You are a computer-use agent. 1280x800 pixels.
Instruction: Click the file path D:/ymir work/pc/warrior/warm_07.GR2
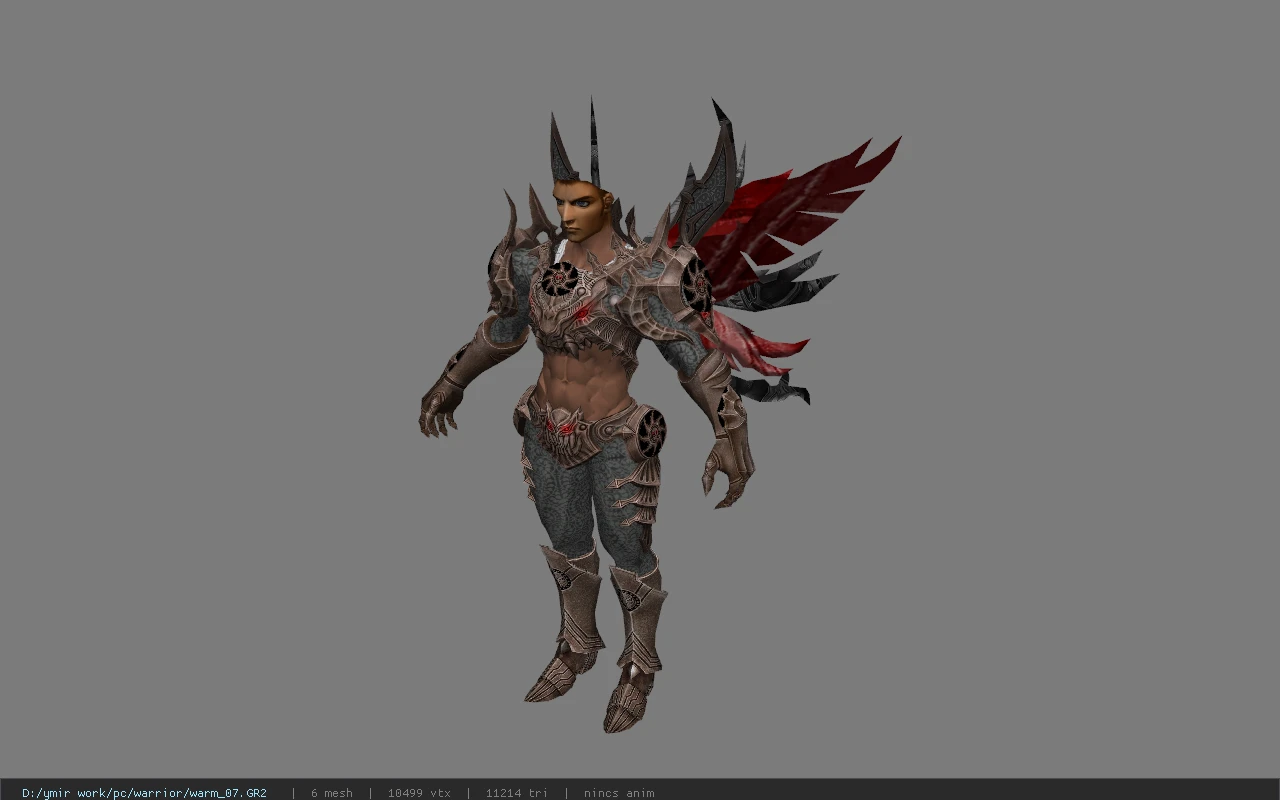[144, 793]
